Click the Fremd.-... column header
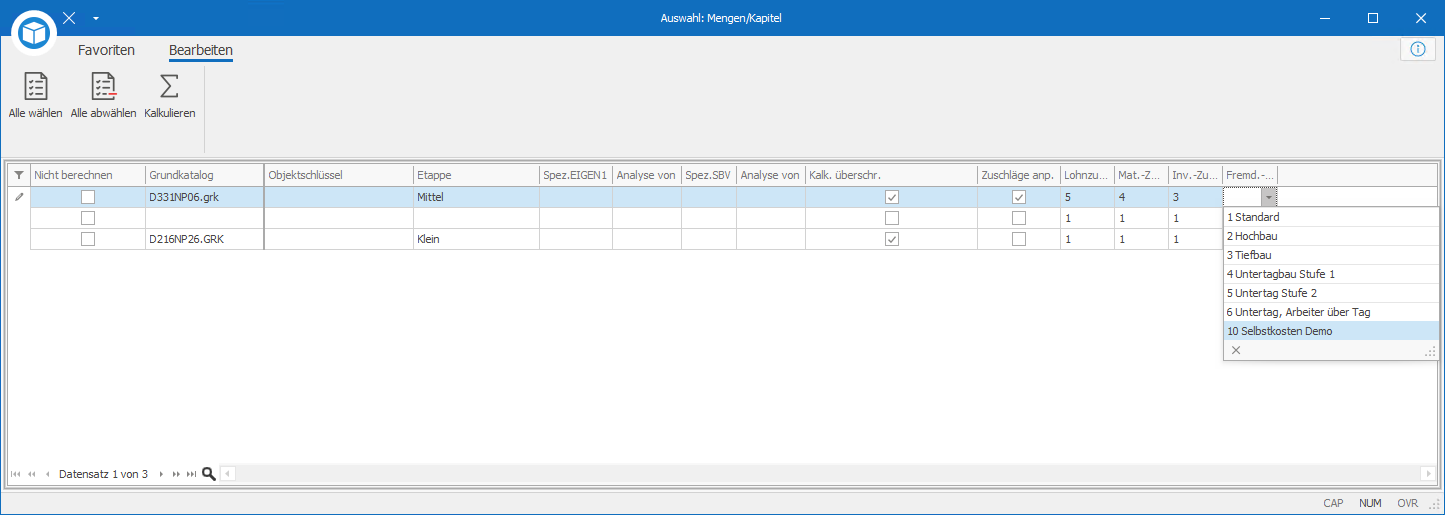1445x515 pixels. [x=1250, y=175]
